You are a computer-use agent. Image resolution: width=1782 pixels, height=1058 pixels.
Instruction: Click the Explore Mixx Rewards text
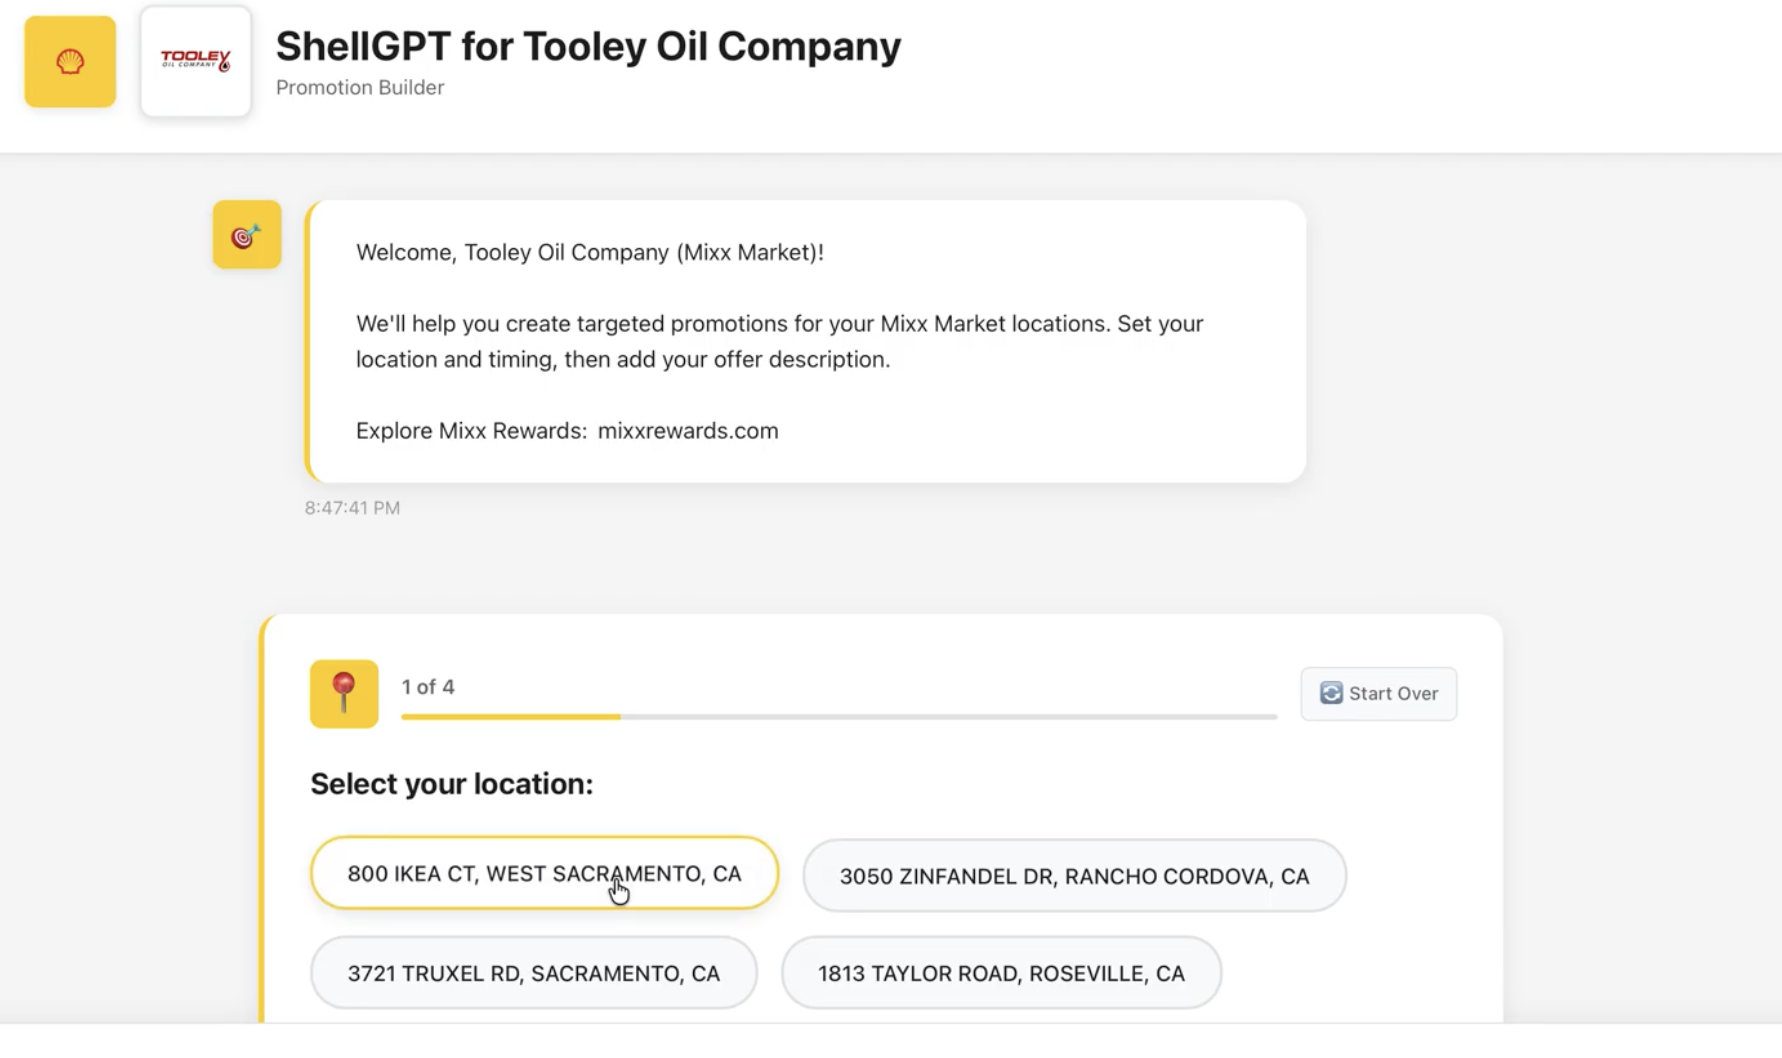[x=472, y=431]
